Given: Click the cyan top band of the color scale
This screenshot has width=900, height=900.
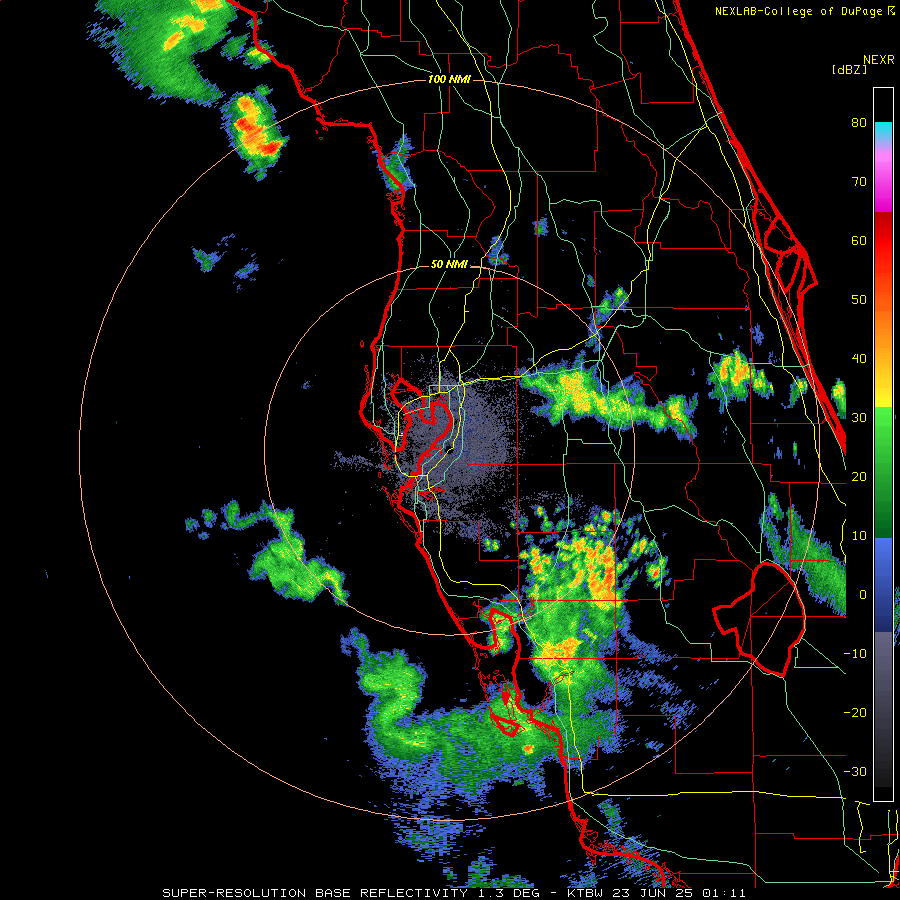Looking at the screenshot, I should coord(883,133).
